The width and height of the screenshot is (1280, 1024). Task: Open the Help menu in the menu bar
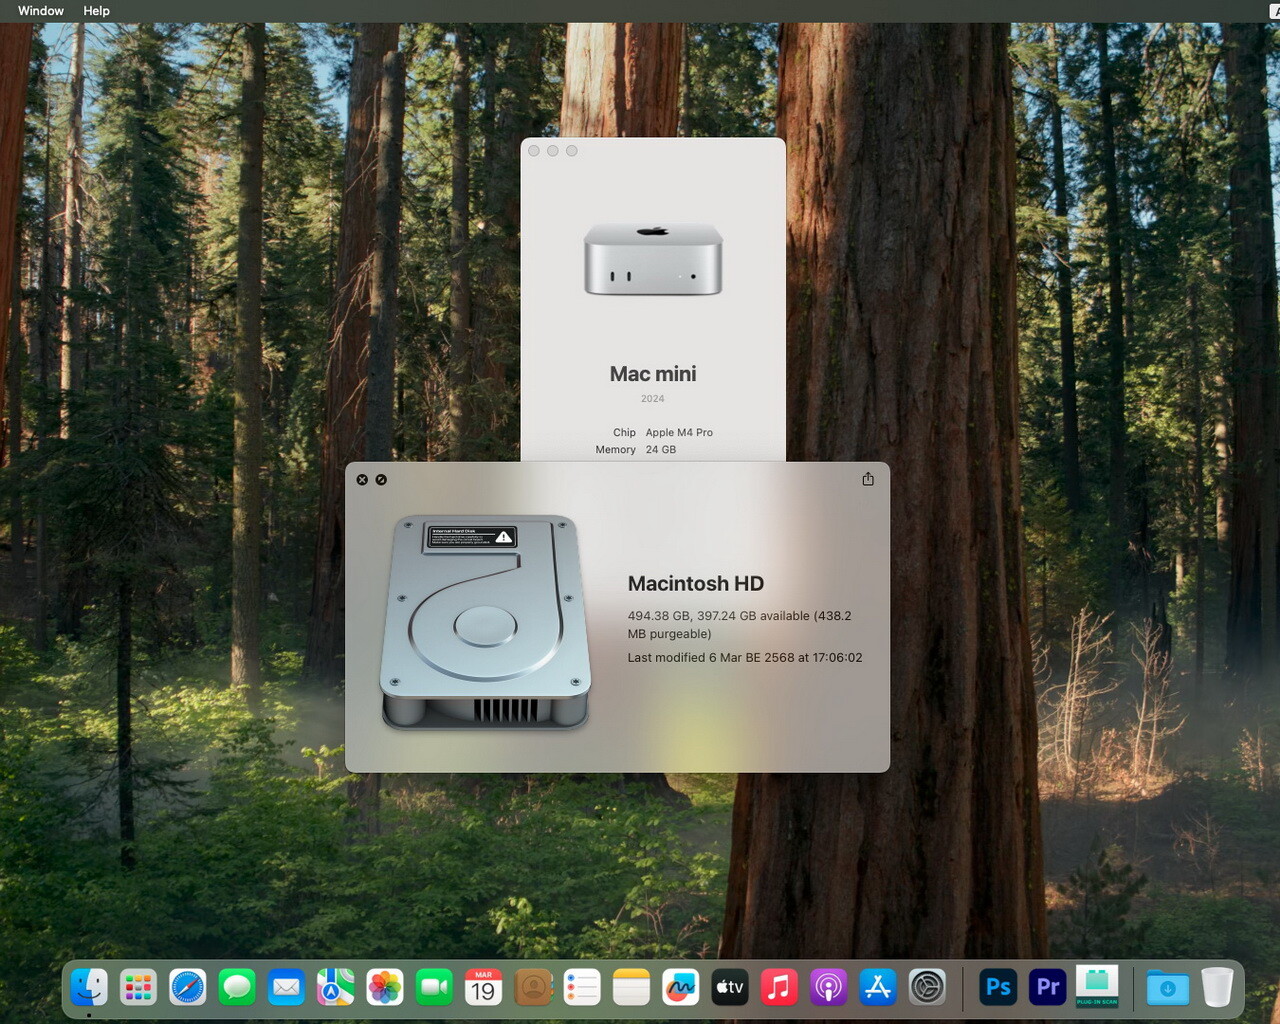pyautogui.click(x=97, y=11)
